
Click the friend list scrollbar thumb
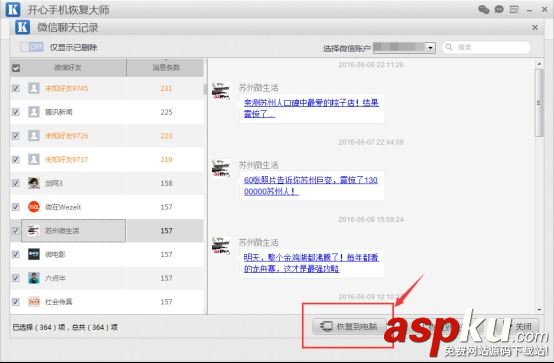coord(205,89)
